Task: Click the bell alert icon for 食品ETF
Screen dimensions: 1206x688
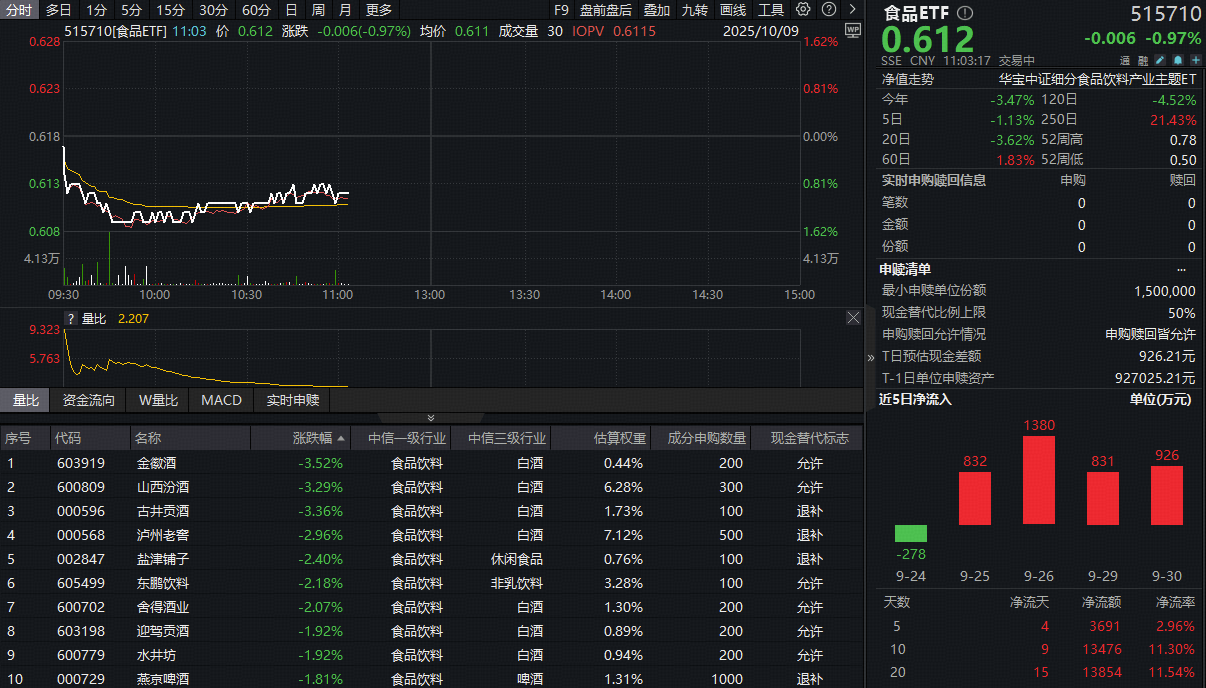Action: [1177, 60]
